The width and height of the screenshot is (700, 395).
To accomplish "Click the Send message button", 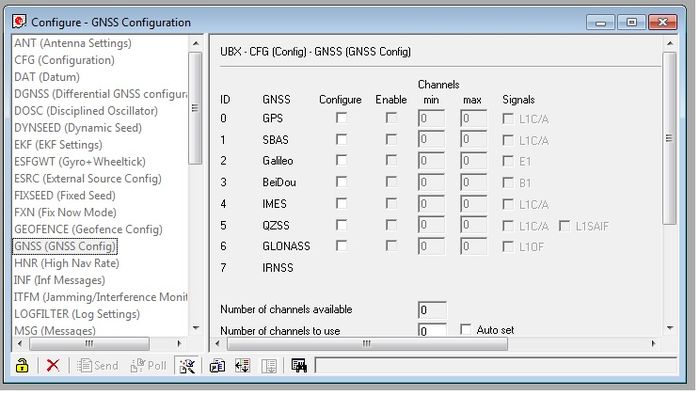I will point(97,367).
